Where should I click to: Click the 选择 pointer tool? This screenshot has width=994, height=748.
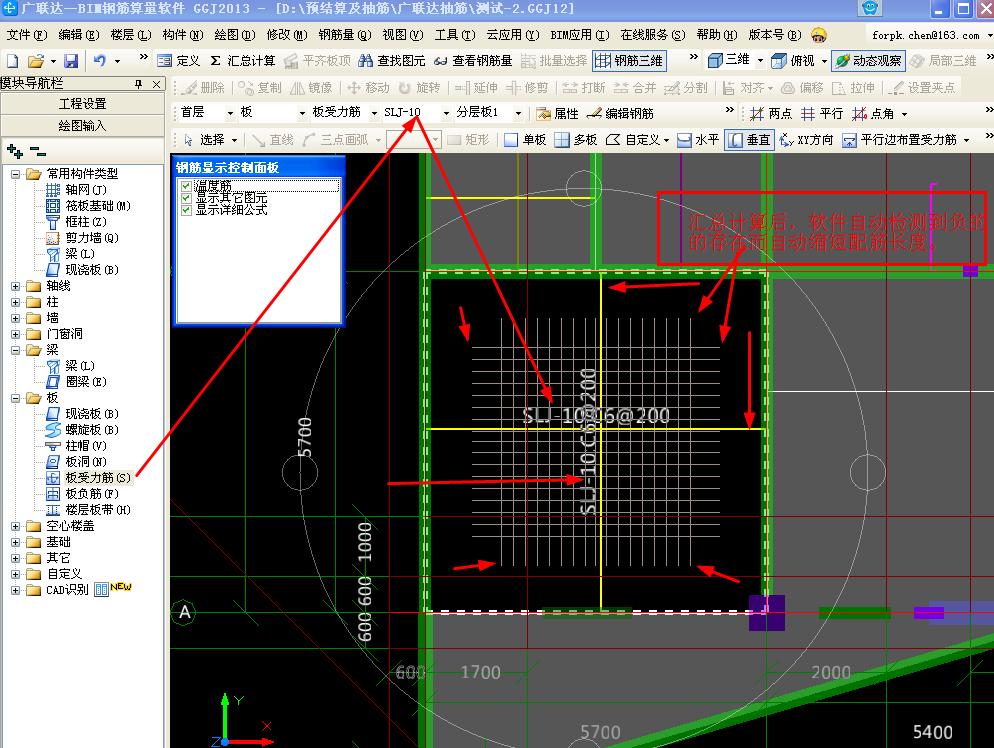(x=204, y=140)
